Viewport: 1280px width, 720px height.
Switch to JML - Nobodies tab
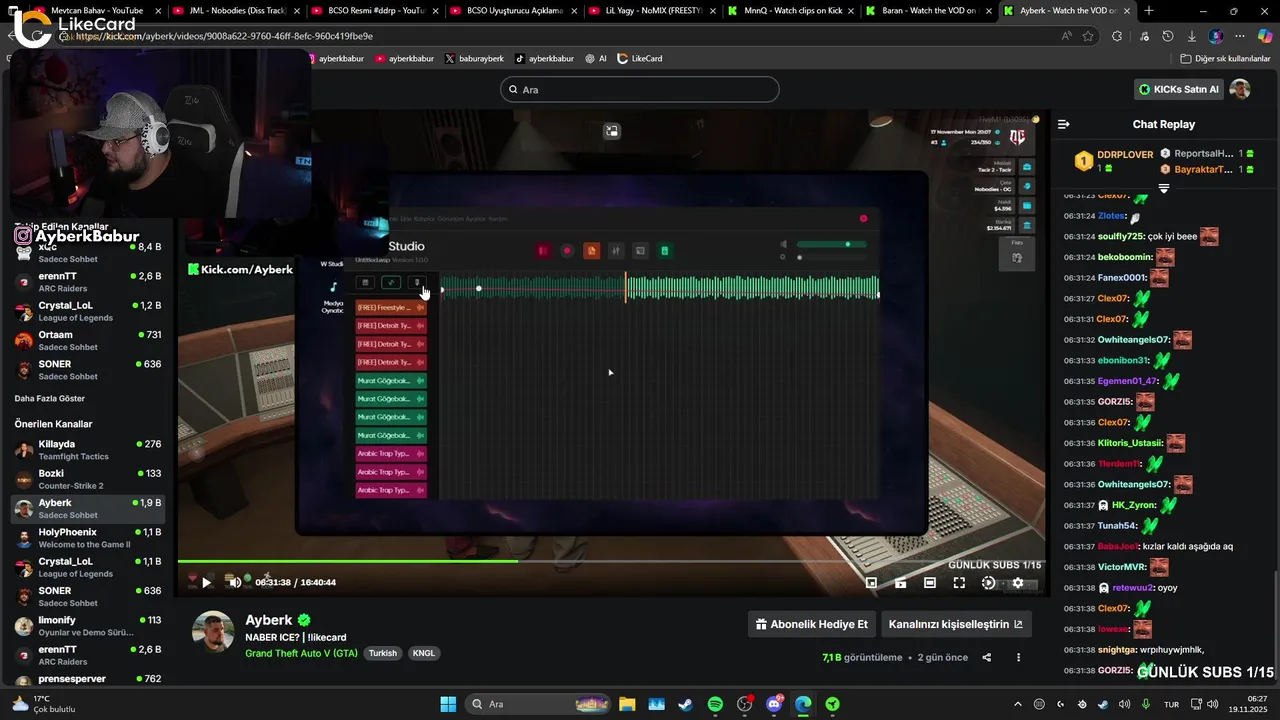click(234, 11)
